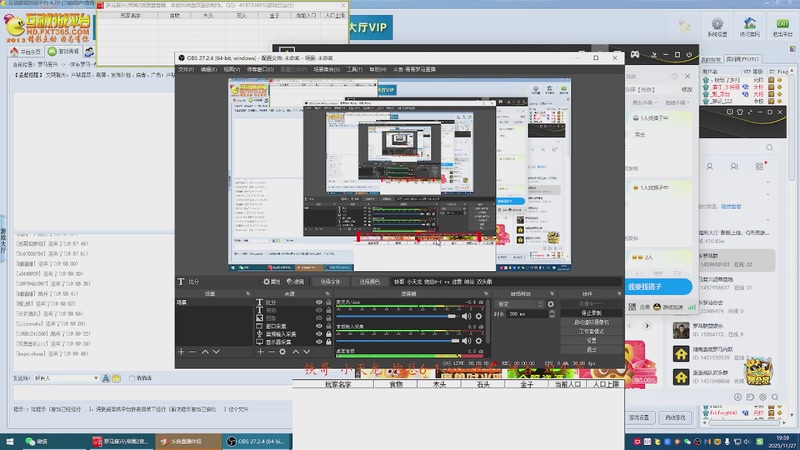
Task: Open 场景集合(S) menu in OBS
Action: click(x=327, y=69)
